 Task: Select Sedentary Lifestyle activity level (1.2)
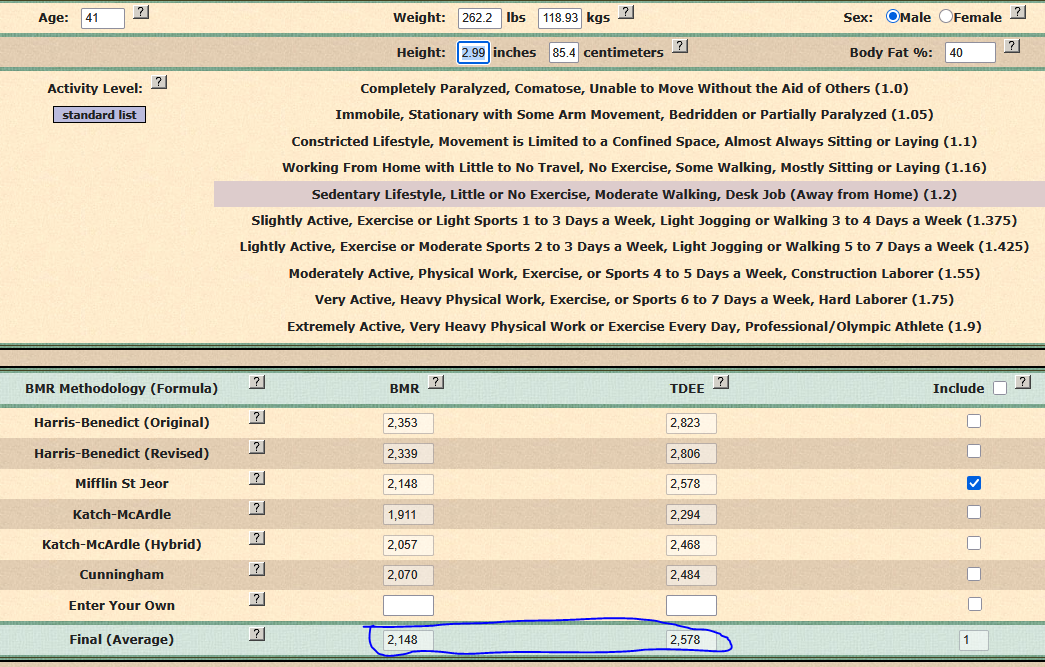click(629, 195)
